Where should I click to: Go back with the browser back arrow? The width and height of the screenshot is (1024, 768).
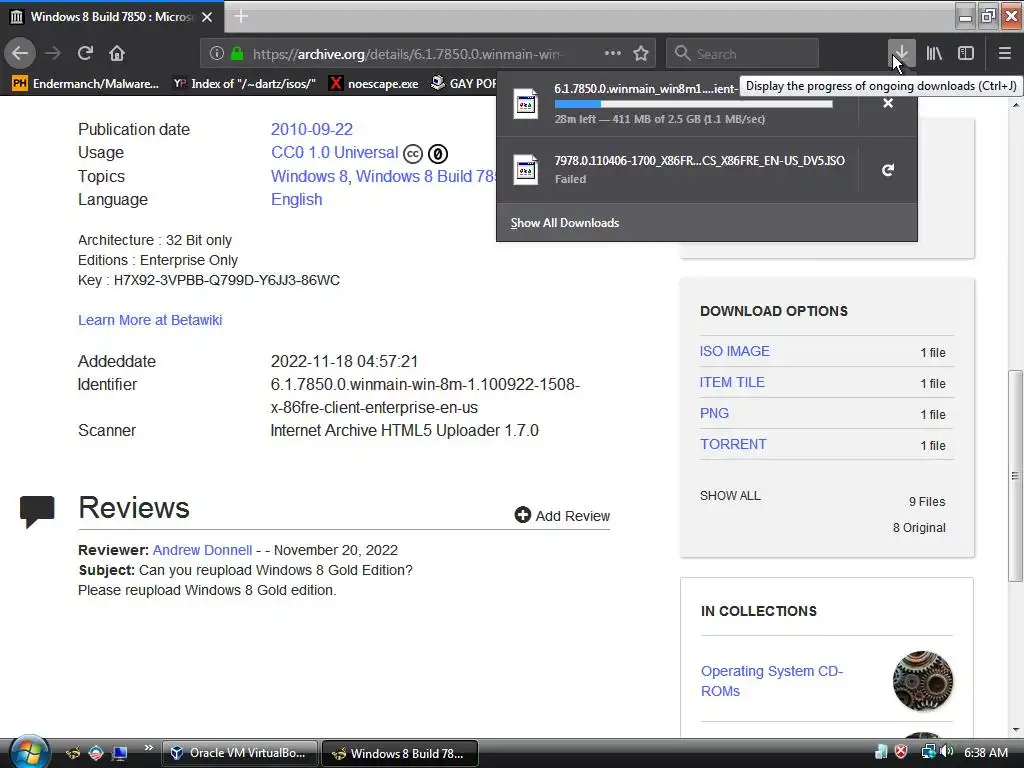[20, 53]
